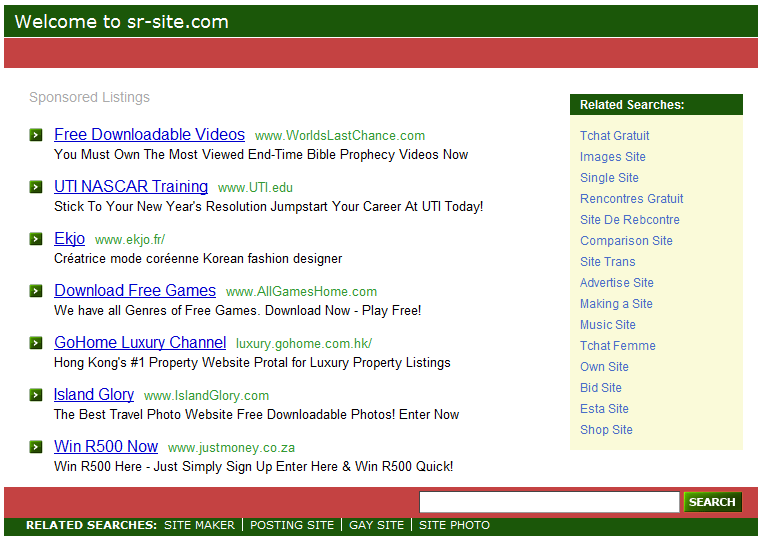The height and width of the screenshot is (540, 763).
Task: Click the www.UTI.edu URL
Action: click(x=255, y=188)
